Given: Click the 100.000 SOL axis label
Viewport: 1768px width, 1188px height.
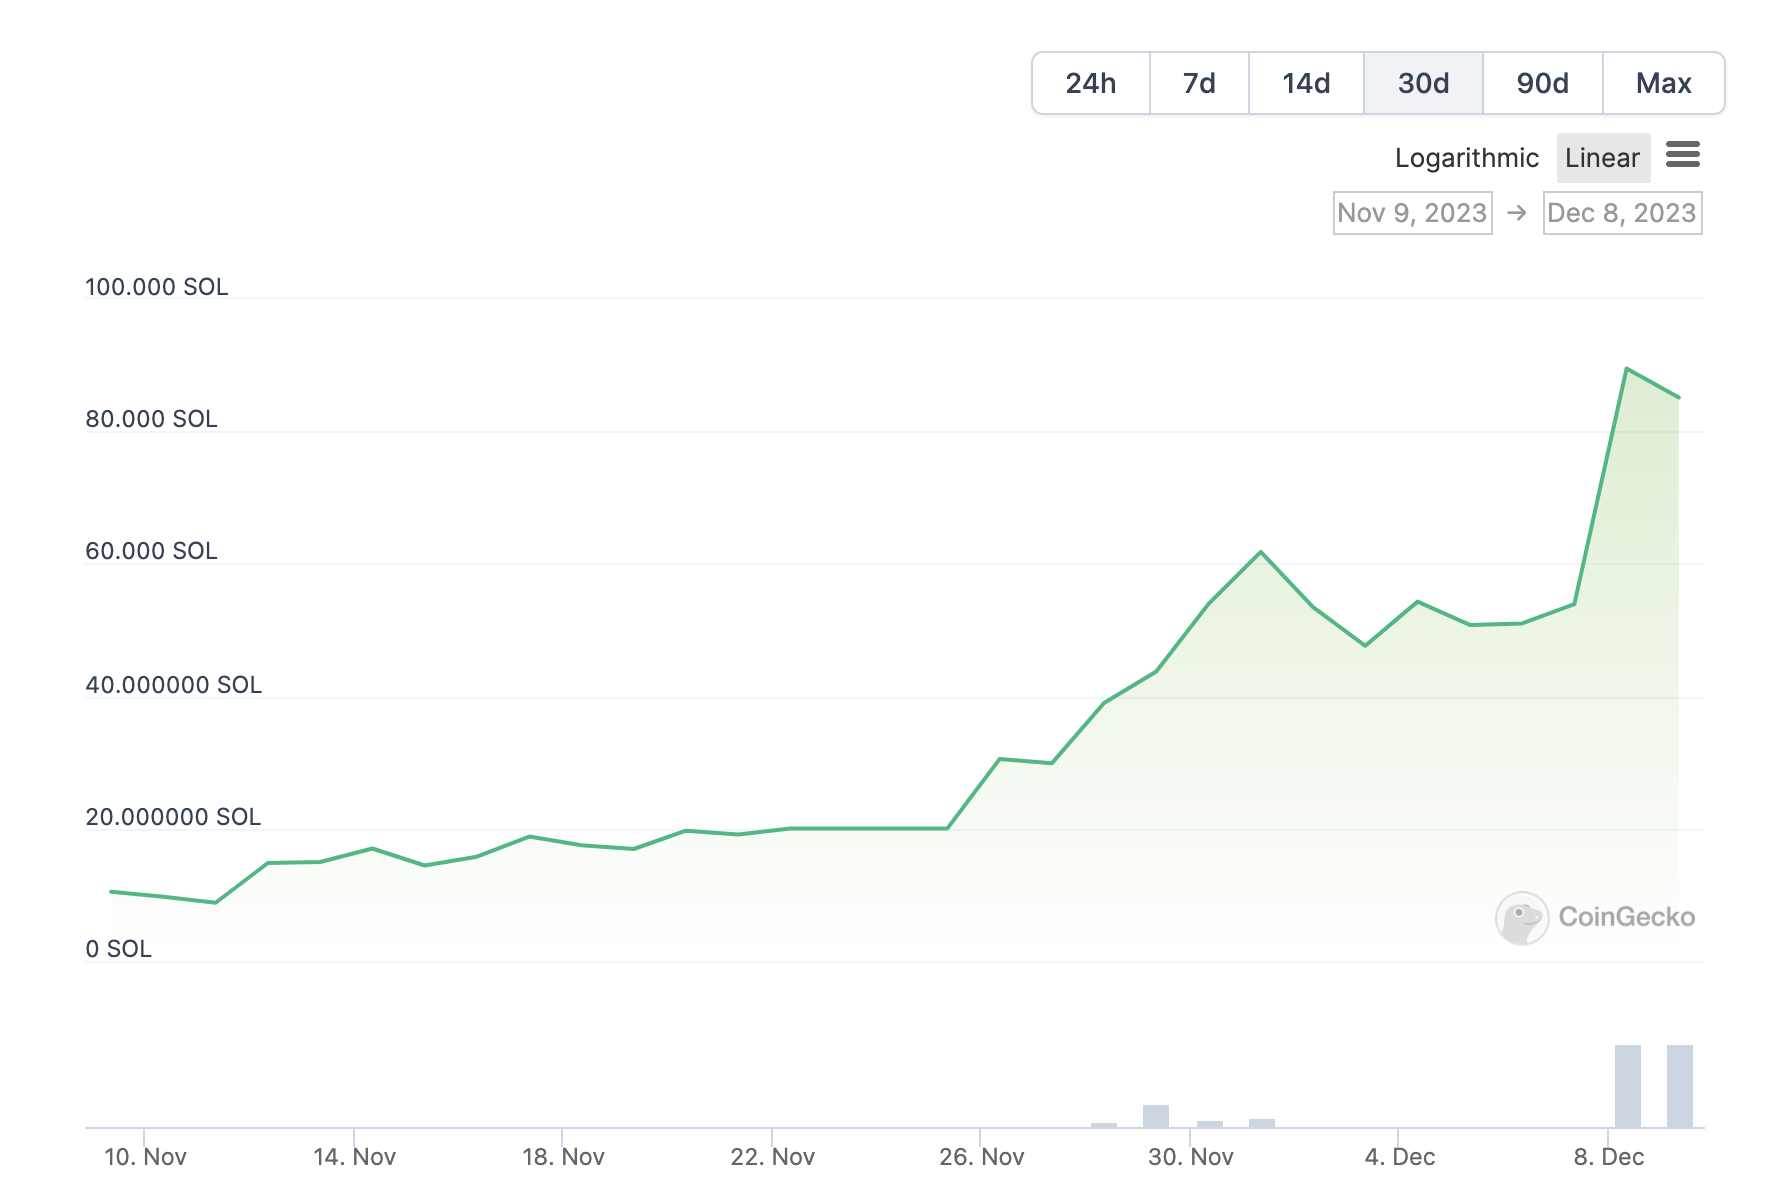Looking at the screenshot, I should point(157,287).
